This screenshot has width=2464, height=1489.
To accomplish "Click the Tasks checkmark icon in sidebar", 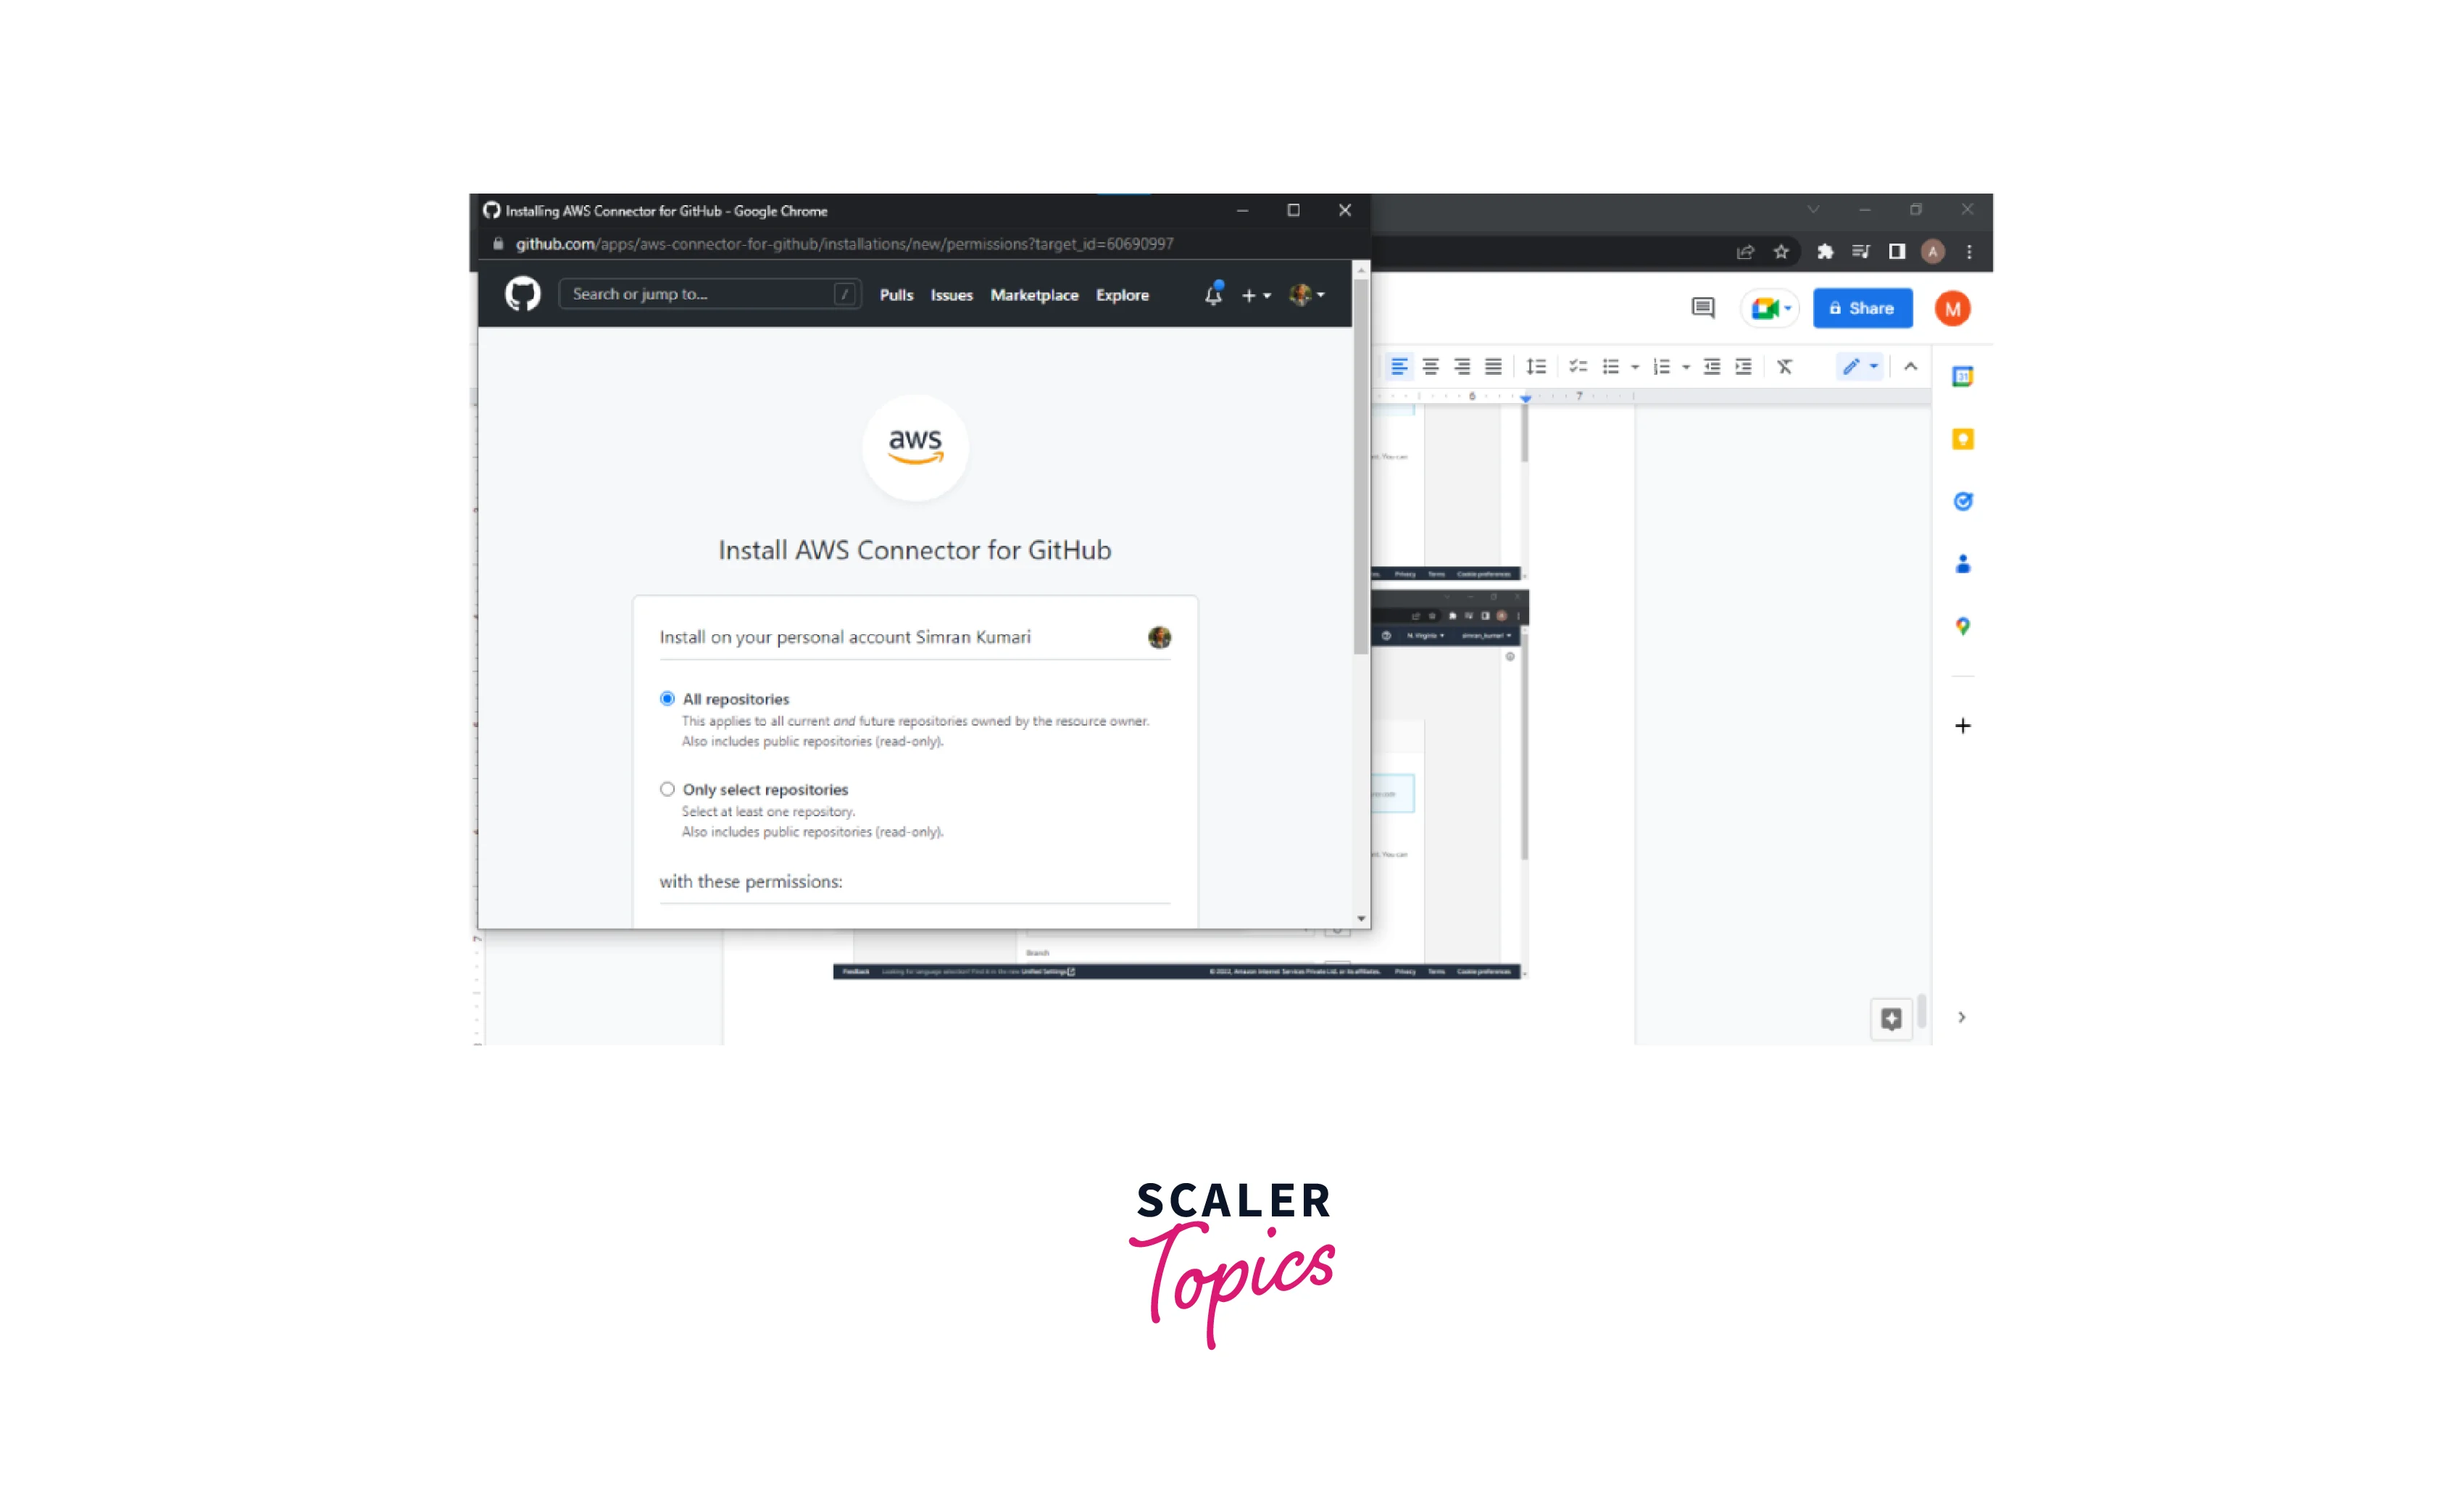I will [1966, 500].
